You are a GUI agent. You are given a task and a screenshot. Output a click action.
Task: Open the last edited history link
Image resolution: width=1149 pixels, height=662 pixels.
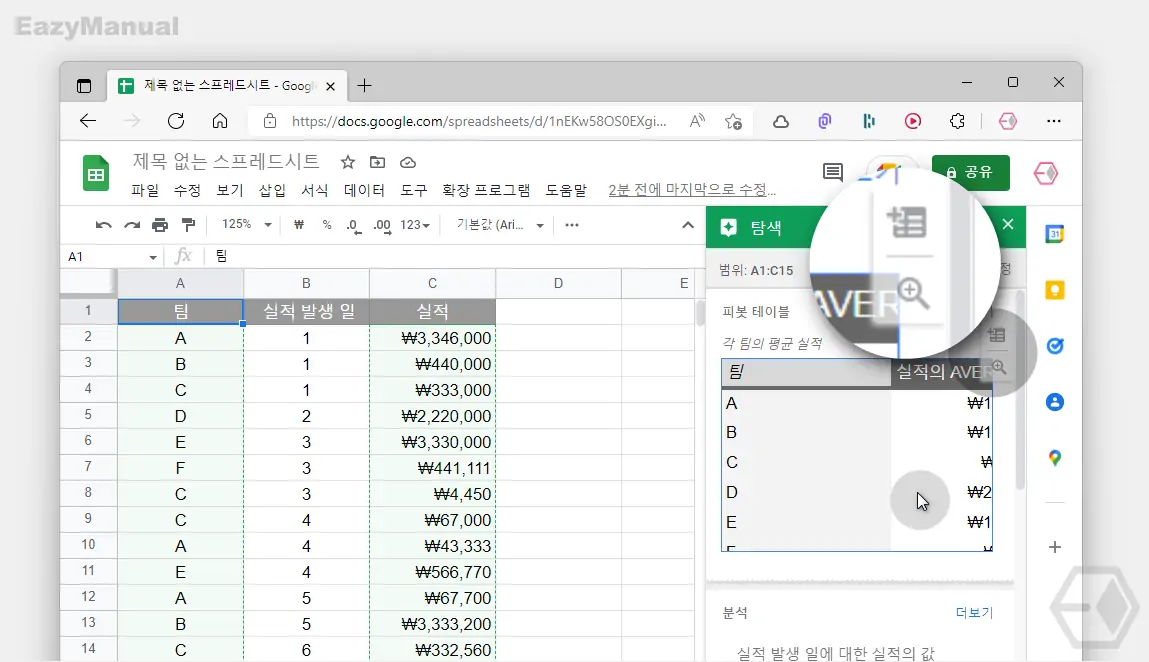[692, 190]
